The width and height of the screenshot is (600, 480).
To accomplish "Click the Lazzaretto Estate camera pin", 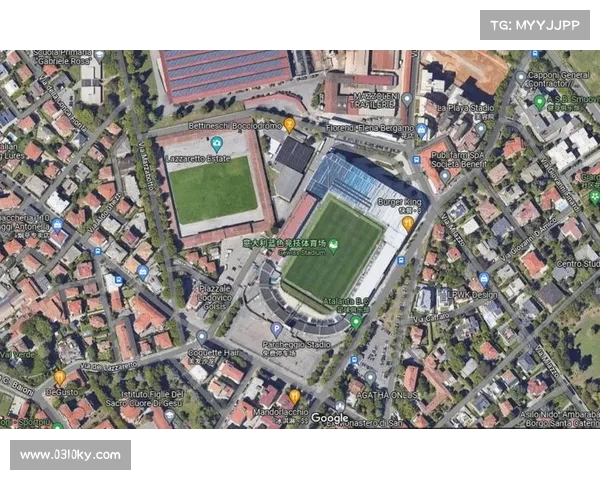I will click(x=217, y=144).
